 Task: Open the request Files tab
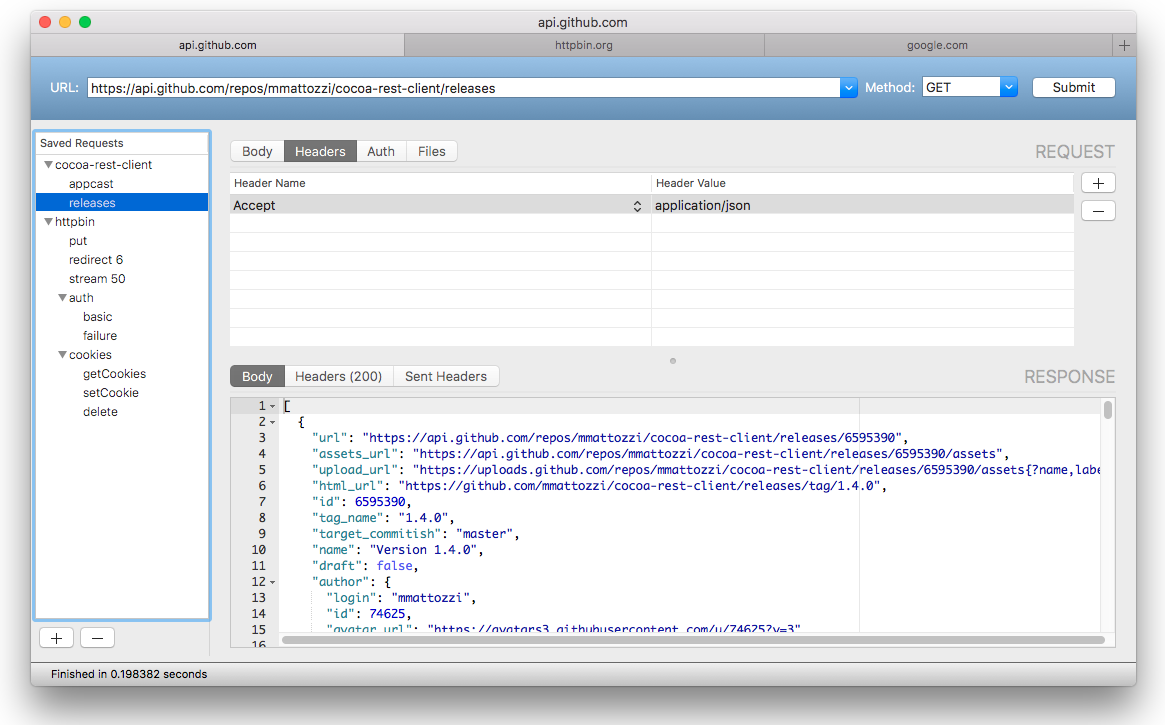(432, 152)
